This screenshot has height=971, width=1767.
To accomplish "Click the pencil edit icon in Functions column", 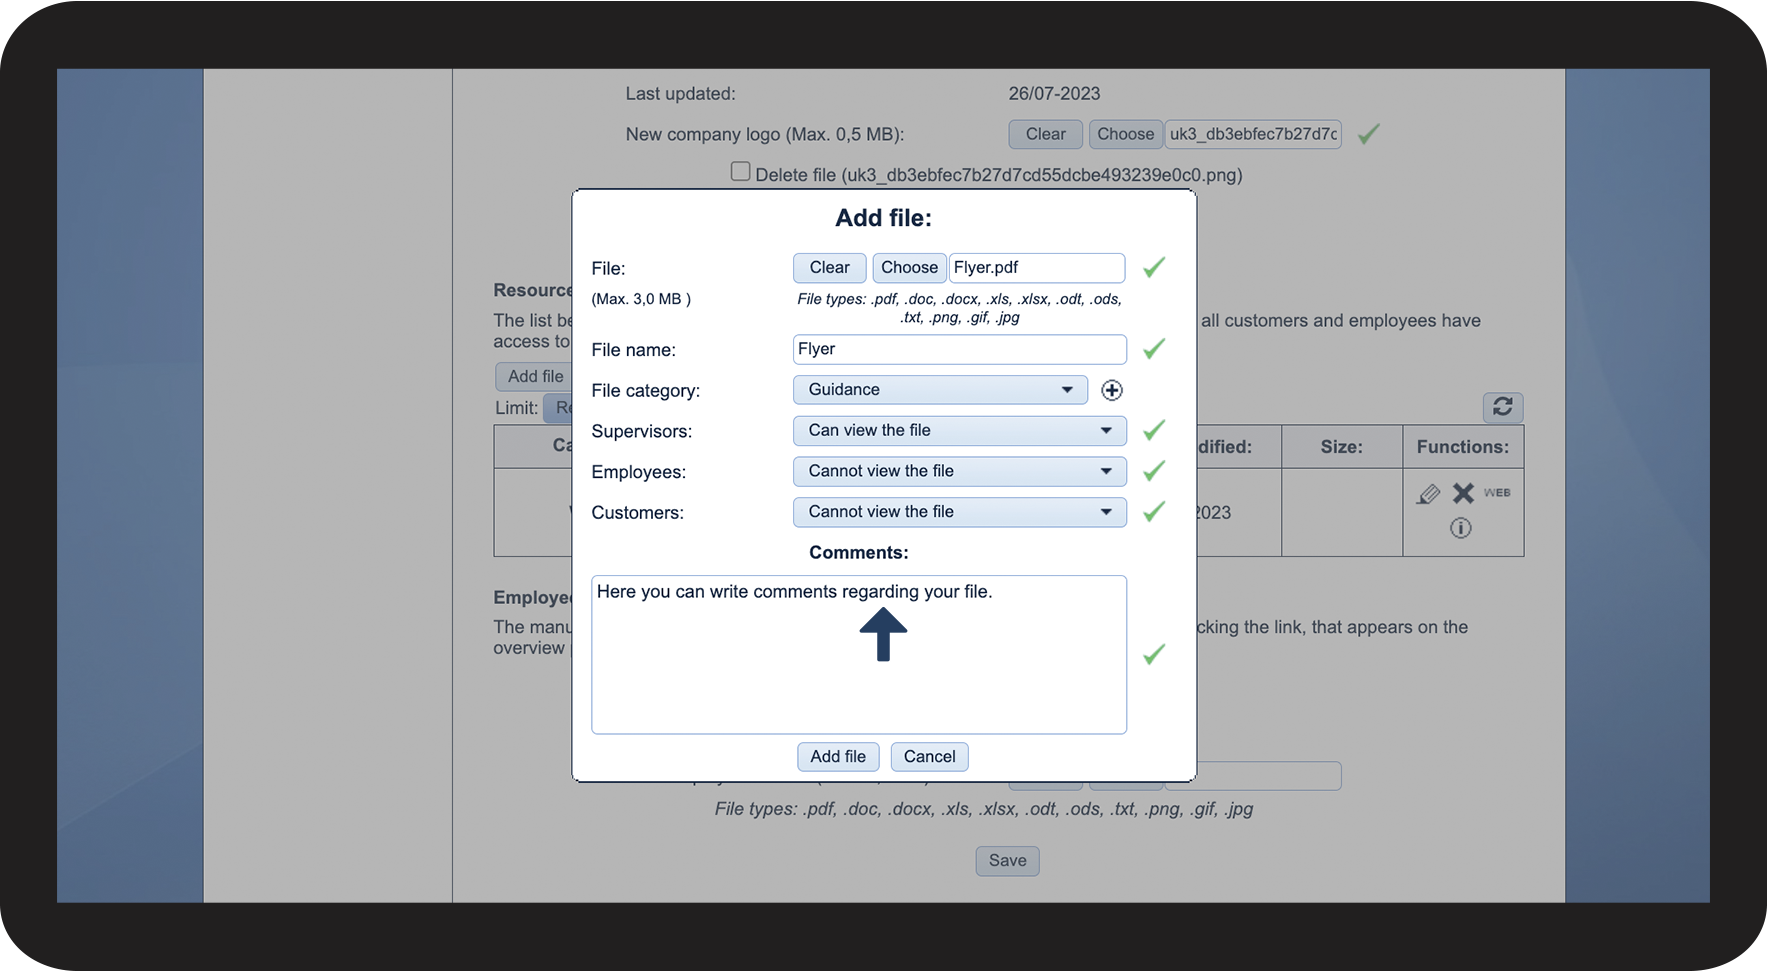I will click(x=1428, y=494).
